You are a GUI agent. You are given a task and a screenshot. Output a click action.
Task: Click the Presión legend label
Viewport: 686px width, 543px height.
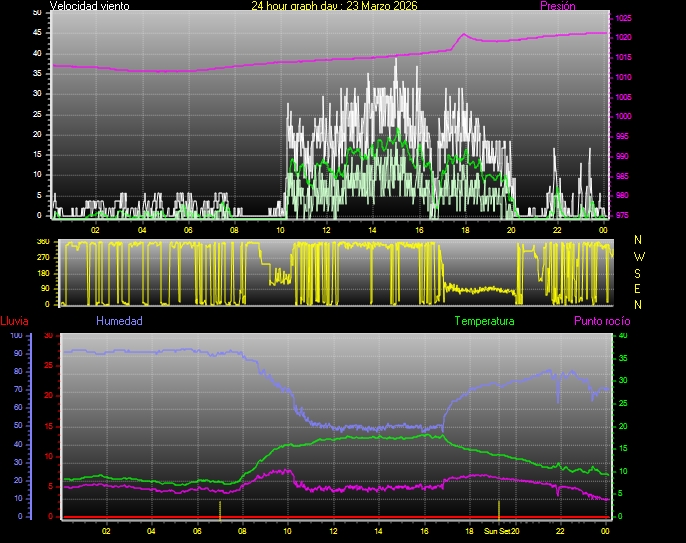pos(558,6)
